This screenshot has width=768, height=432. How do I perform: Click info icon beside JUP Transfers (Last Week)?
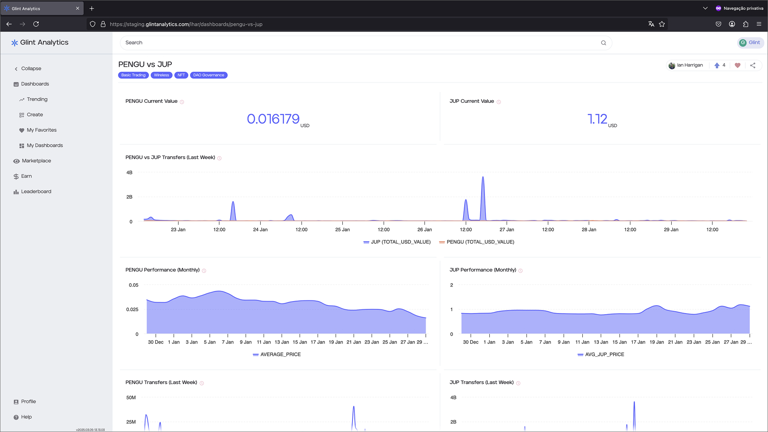click(518, 383)
